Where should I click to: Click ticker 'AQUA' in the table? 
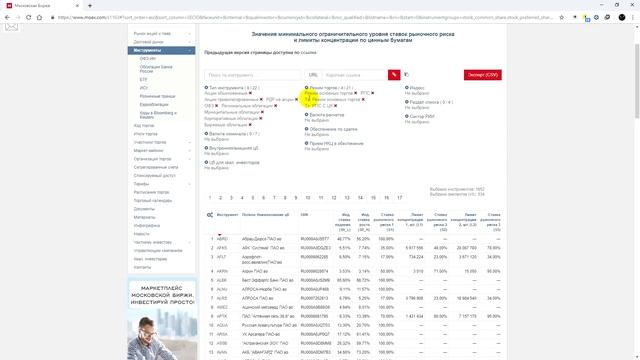click(222, 325)
